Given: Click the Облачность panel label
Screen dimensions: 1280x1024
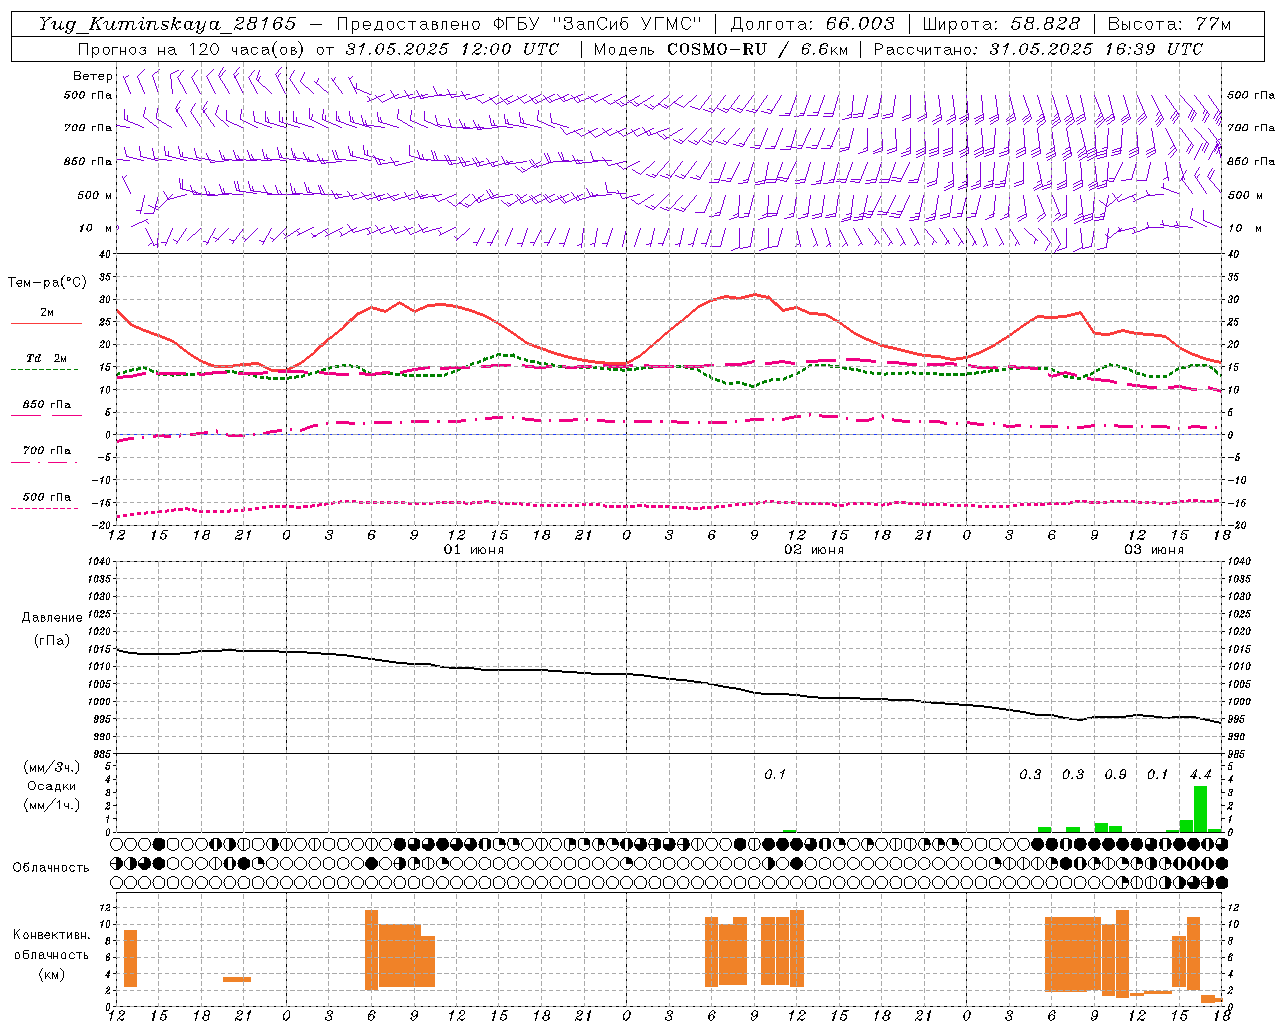Looking at the screenshot, I should pyautogui.click(x=51, y=867).
